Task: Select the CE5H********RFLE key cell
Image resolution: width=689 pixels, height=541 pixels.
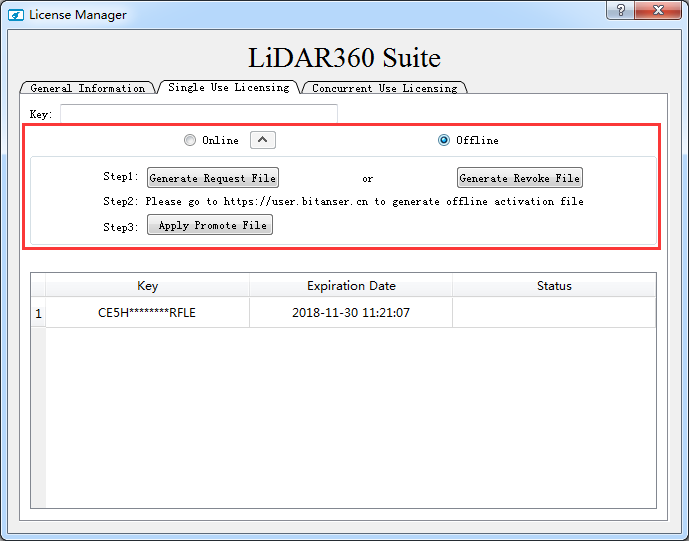Action: 147,313
